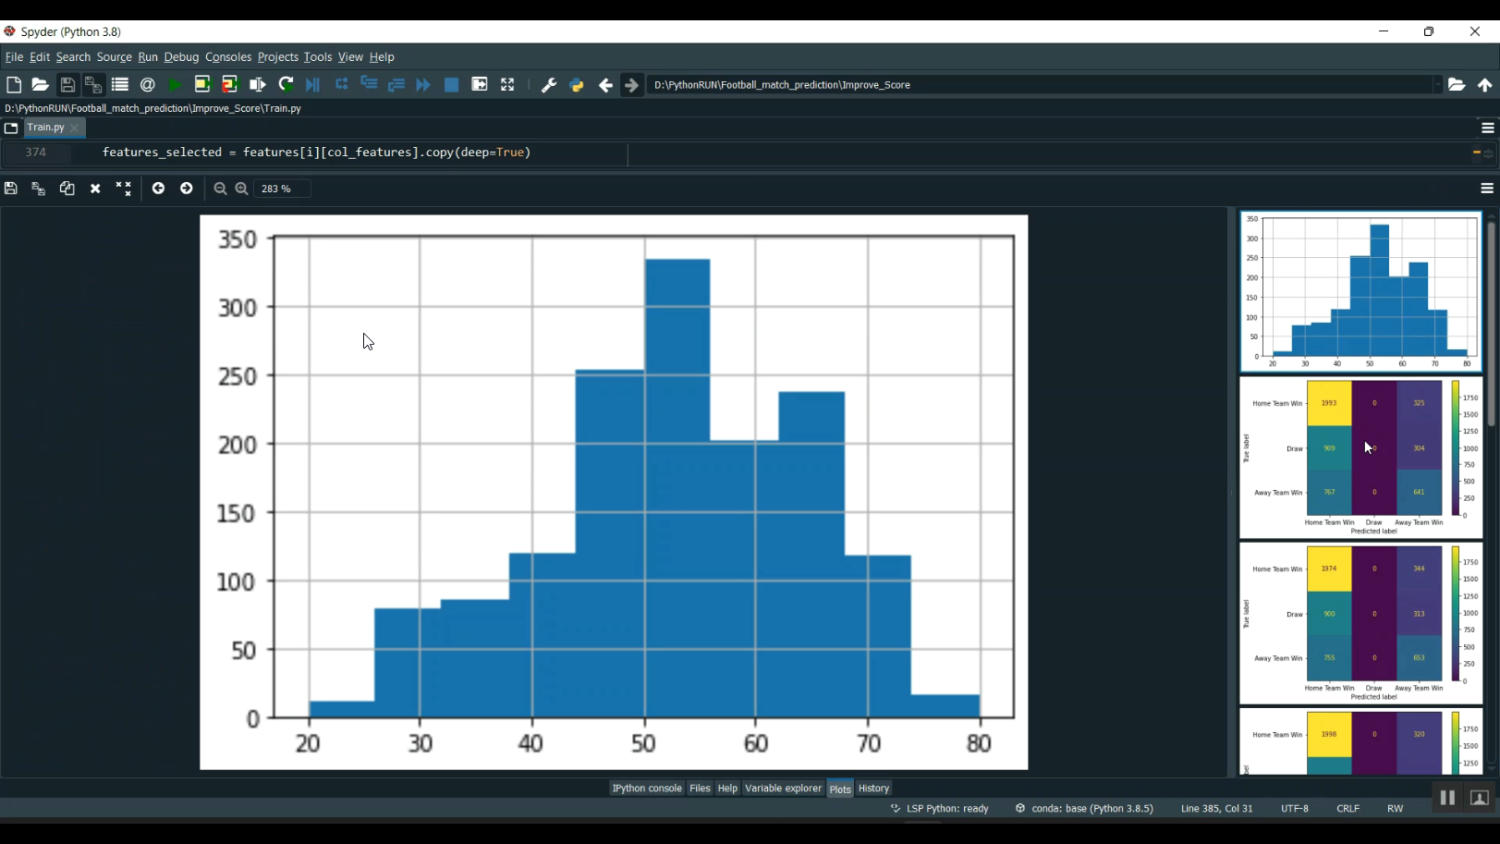Viewport: 1500px width, 844px height.
Task: Click the LSP Python ready status
Action: tap(940, 808)
